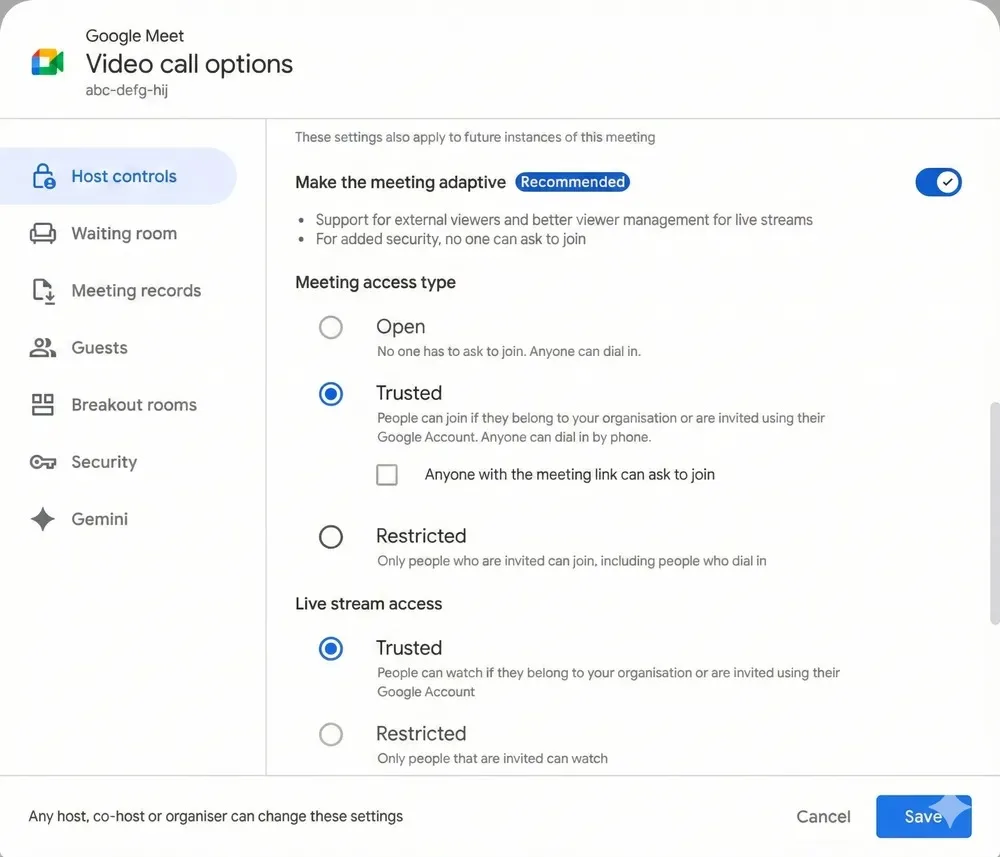Switch to the Security section

(104, 461)
